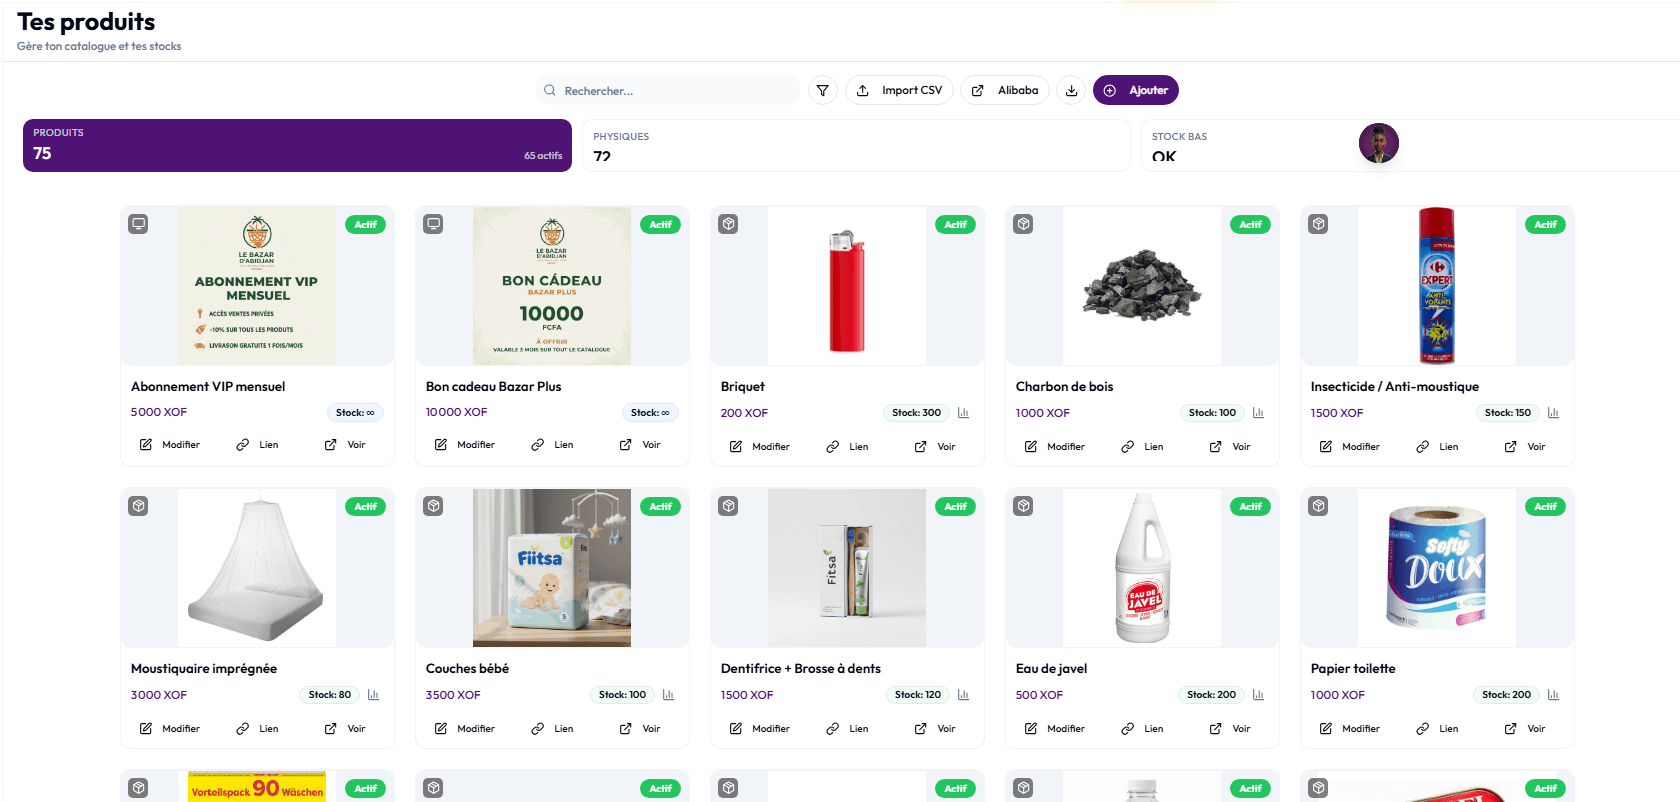Image resolution: width=1680 pixels, height=802 pixels.
Task: Open the Alibaba import button
Action: 1005,90
